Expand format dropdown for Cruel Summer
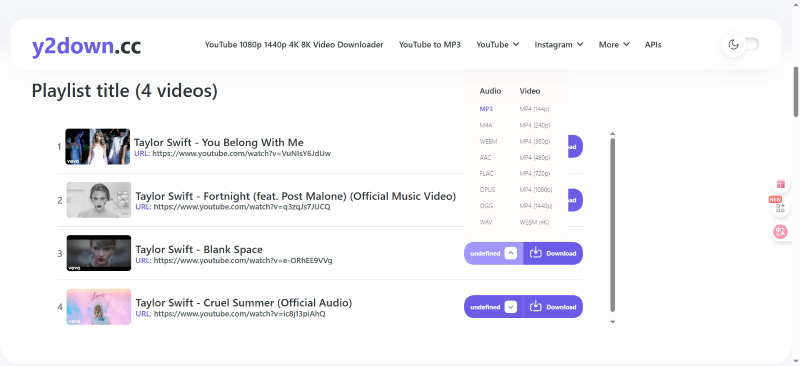This screenshot has width=800, height=366. (511, 307)
